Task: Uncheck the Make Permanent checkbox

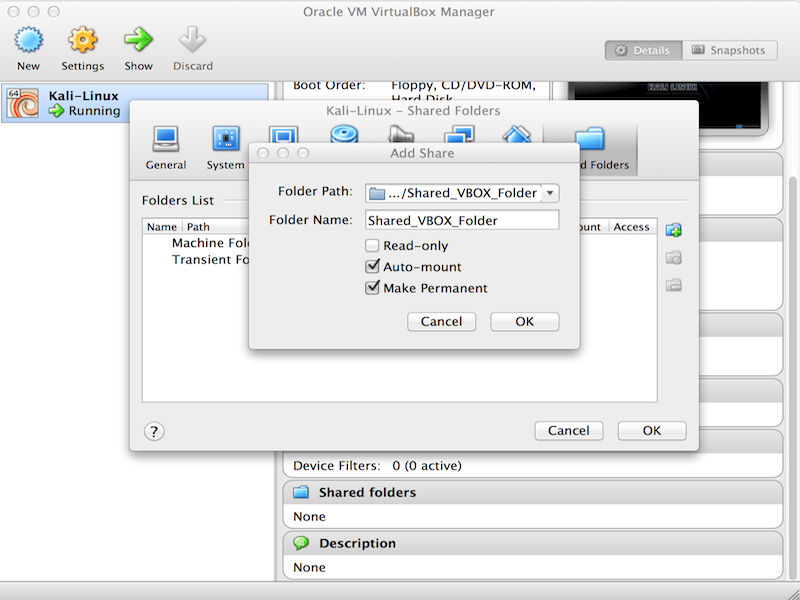Action: point(372,288)
